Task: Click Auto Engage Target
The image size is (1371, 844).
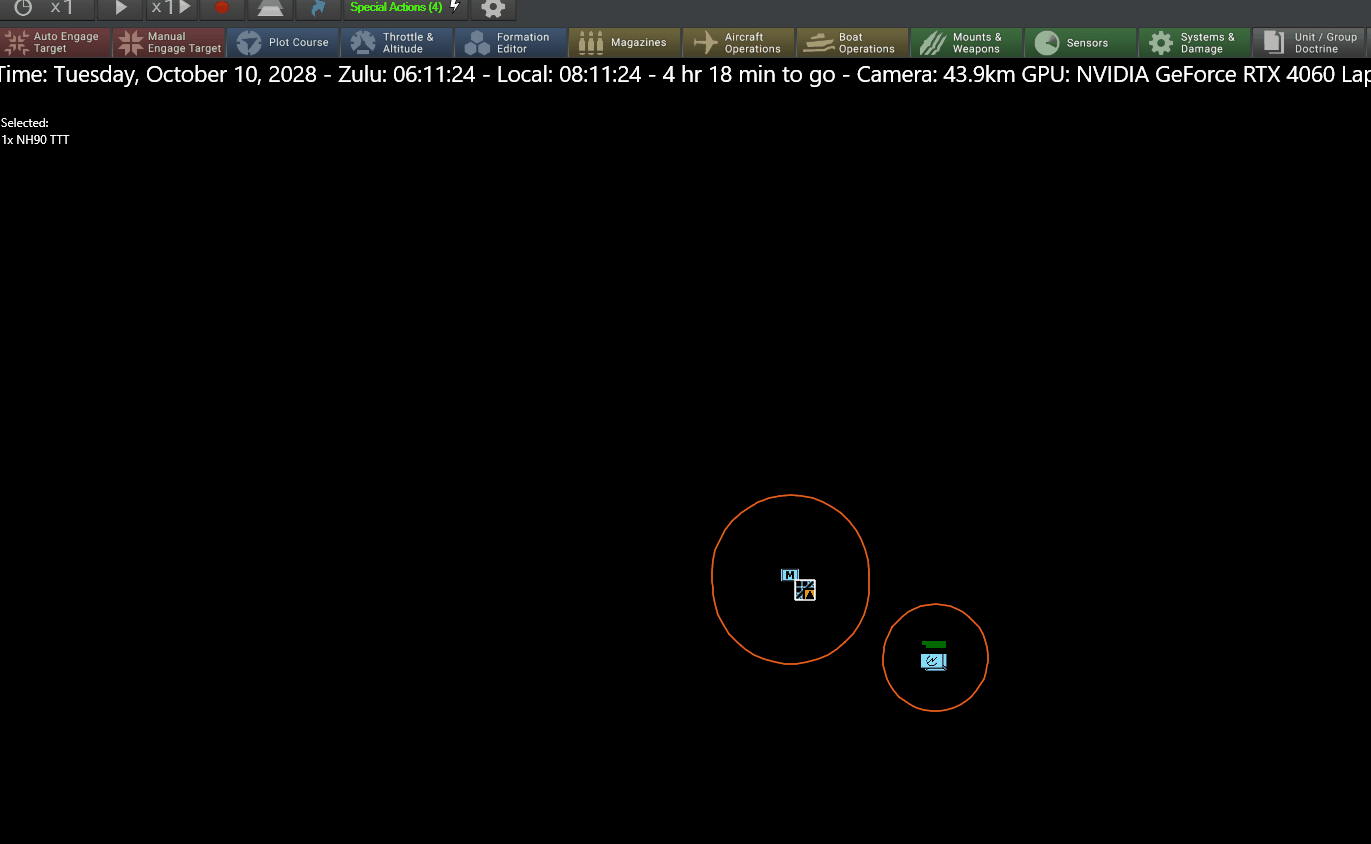Action: click(x=56, y=42)
